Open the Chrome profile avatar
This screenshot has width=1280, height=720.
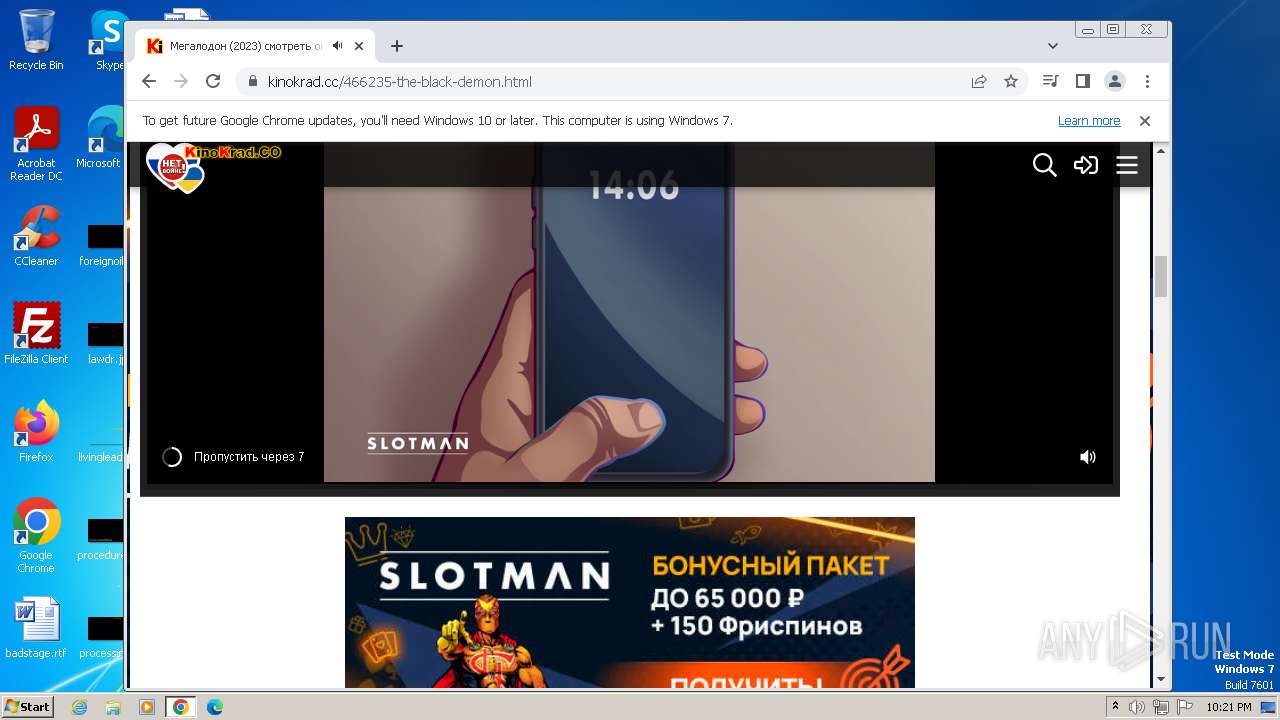[x=1115, y=82]
